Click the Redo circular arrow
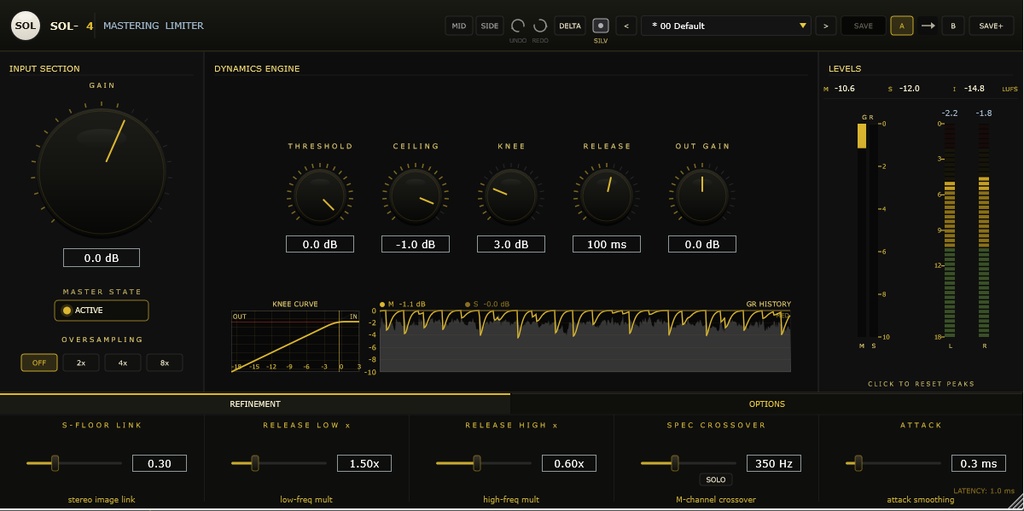 click(540, 26)
